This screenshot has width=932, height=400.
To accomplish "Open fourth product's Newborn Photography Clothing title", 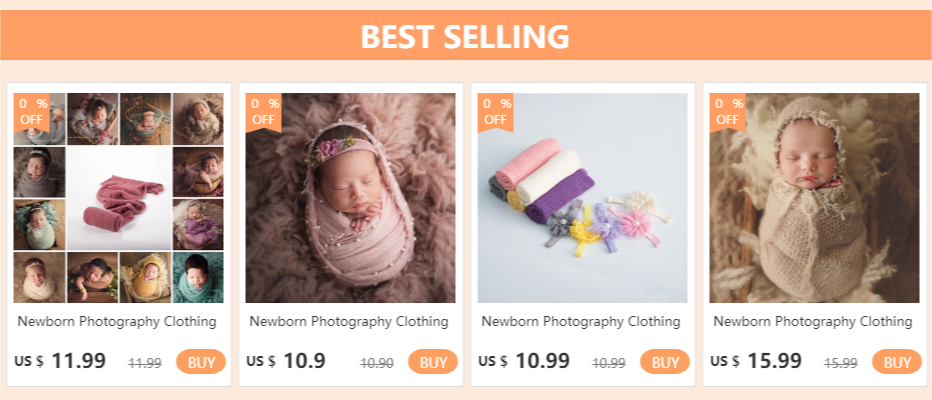I will pyautogui.click(x=814, y=322).
